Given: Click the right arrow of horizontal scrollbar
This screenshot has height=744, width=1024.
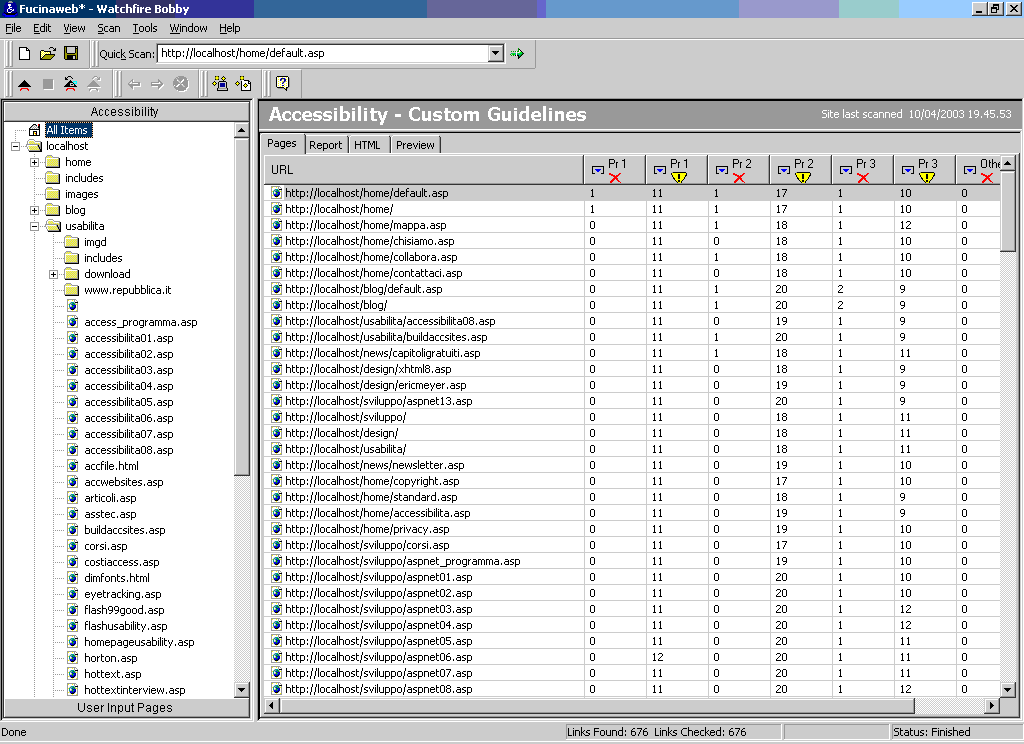Looking at the screenshot, I should (x=992, y=706).
